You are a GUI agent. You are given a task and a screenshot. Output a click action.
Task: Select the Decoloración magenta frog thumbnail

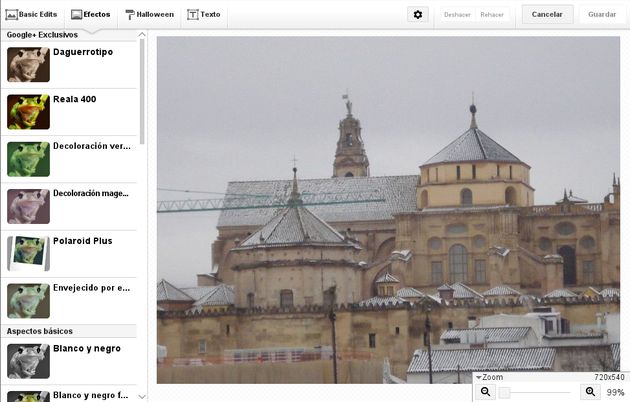(x=29, y=206)
